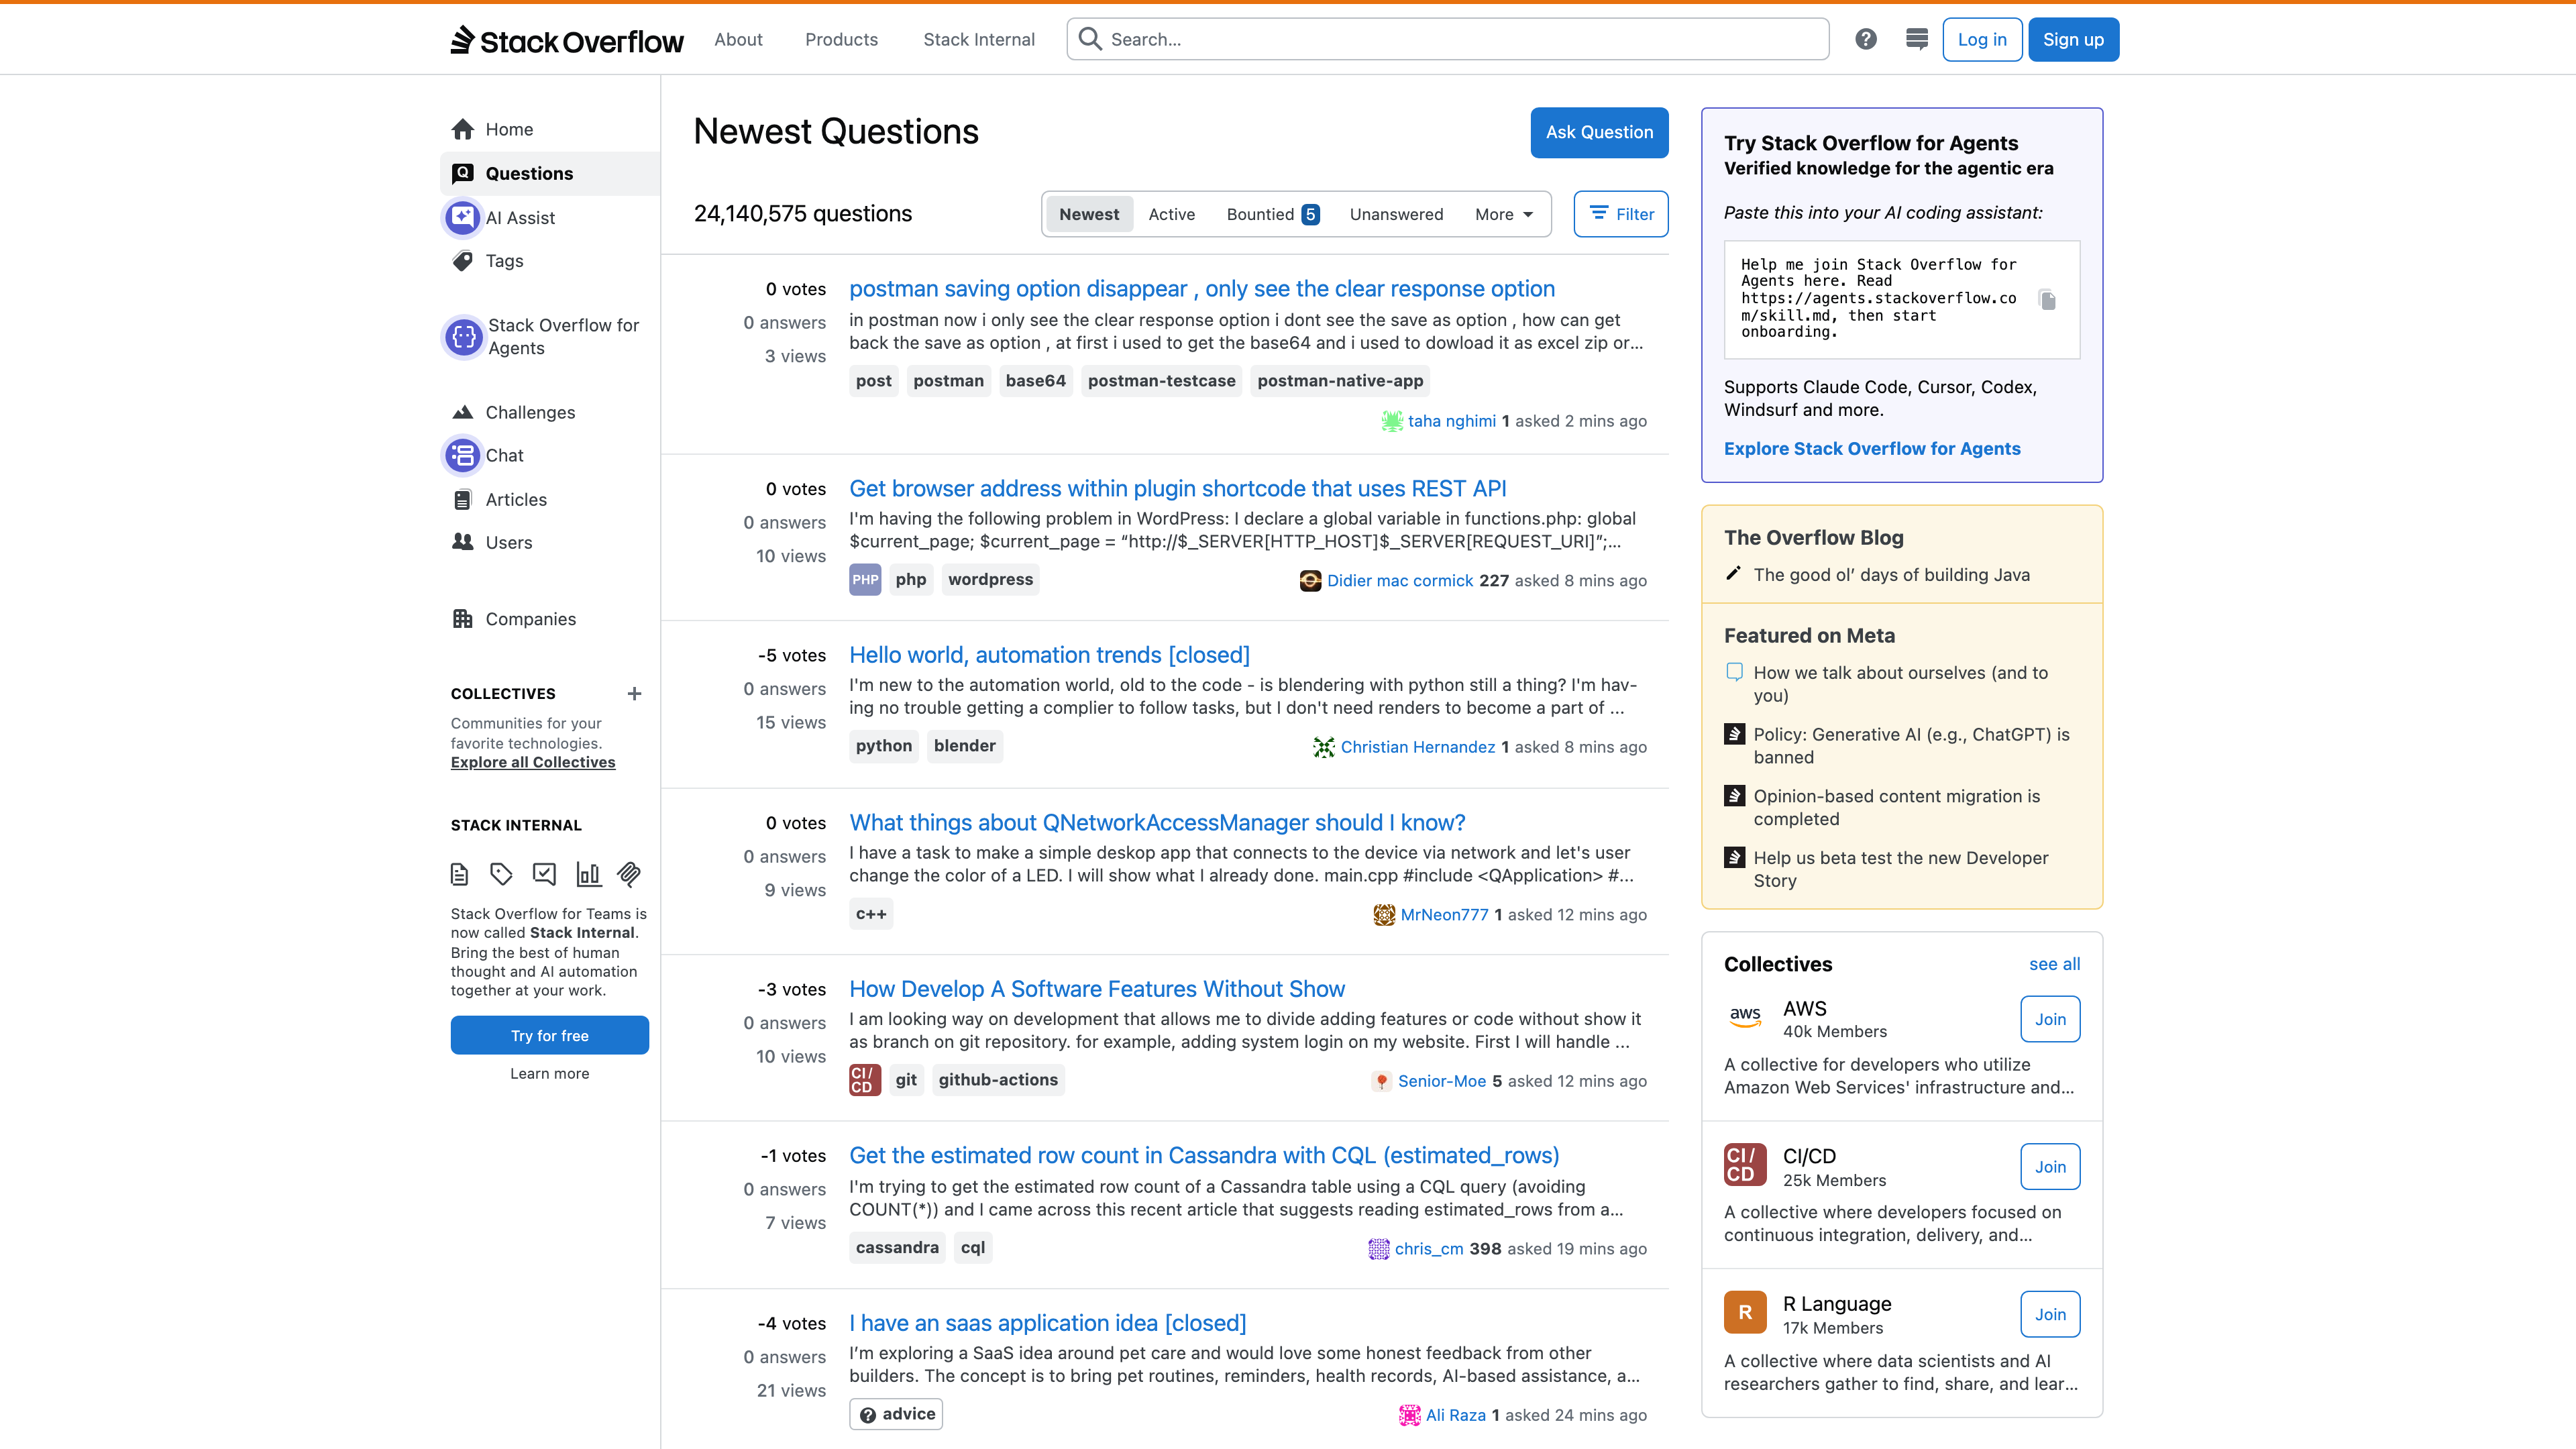The width and height of the screenshot is (2576, 1449).
Task: Click the Sign up button
Action: (x=2073, y=39)
